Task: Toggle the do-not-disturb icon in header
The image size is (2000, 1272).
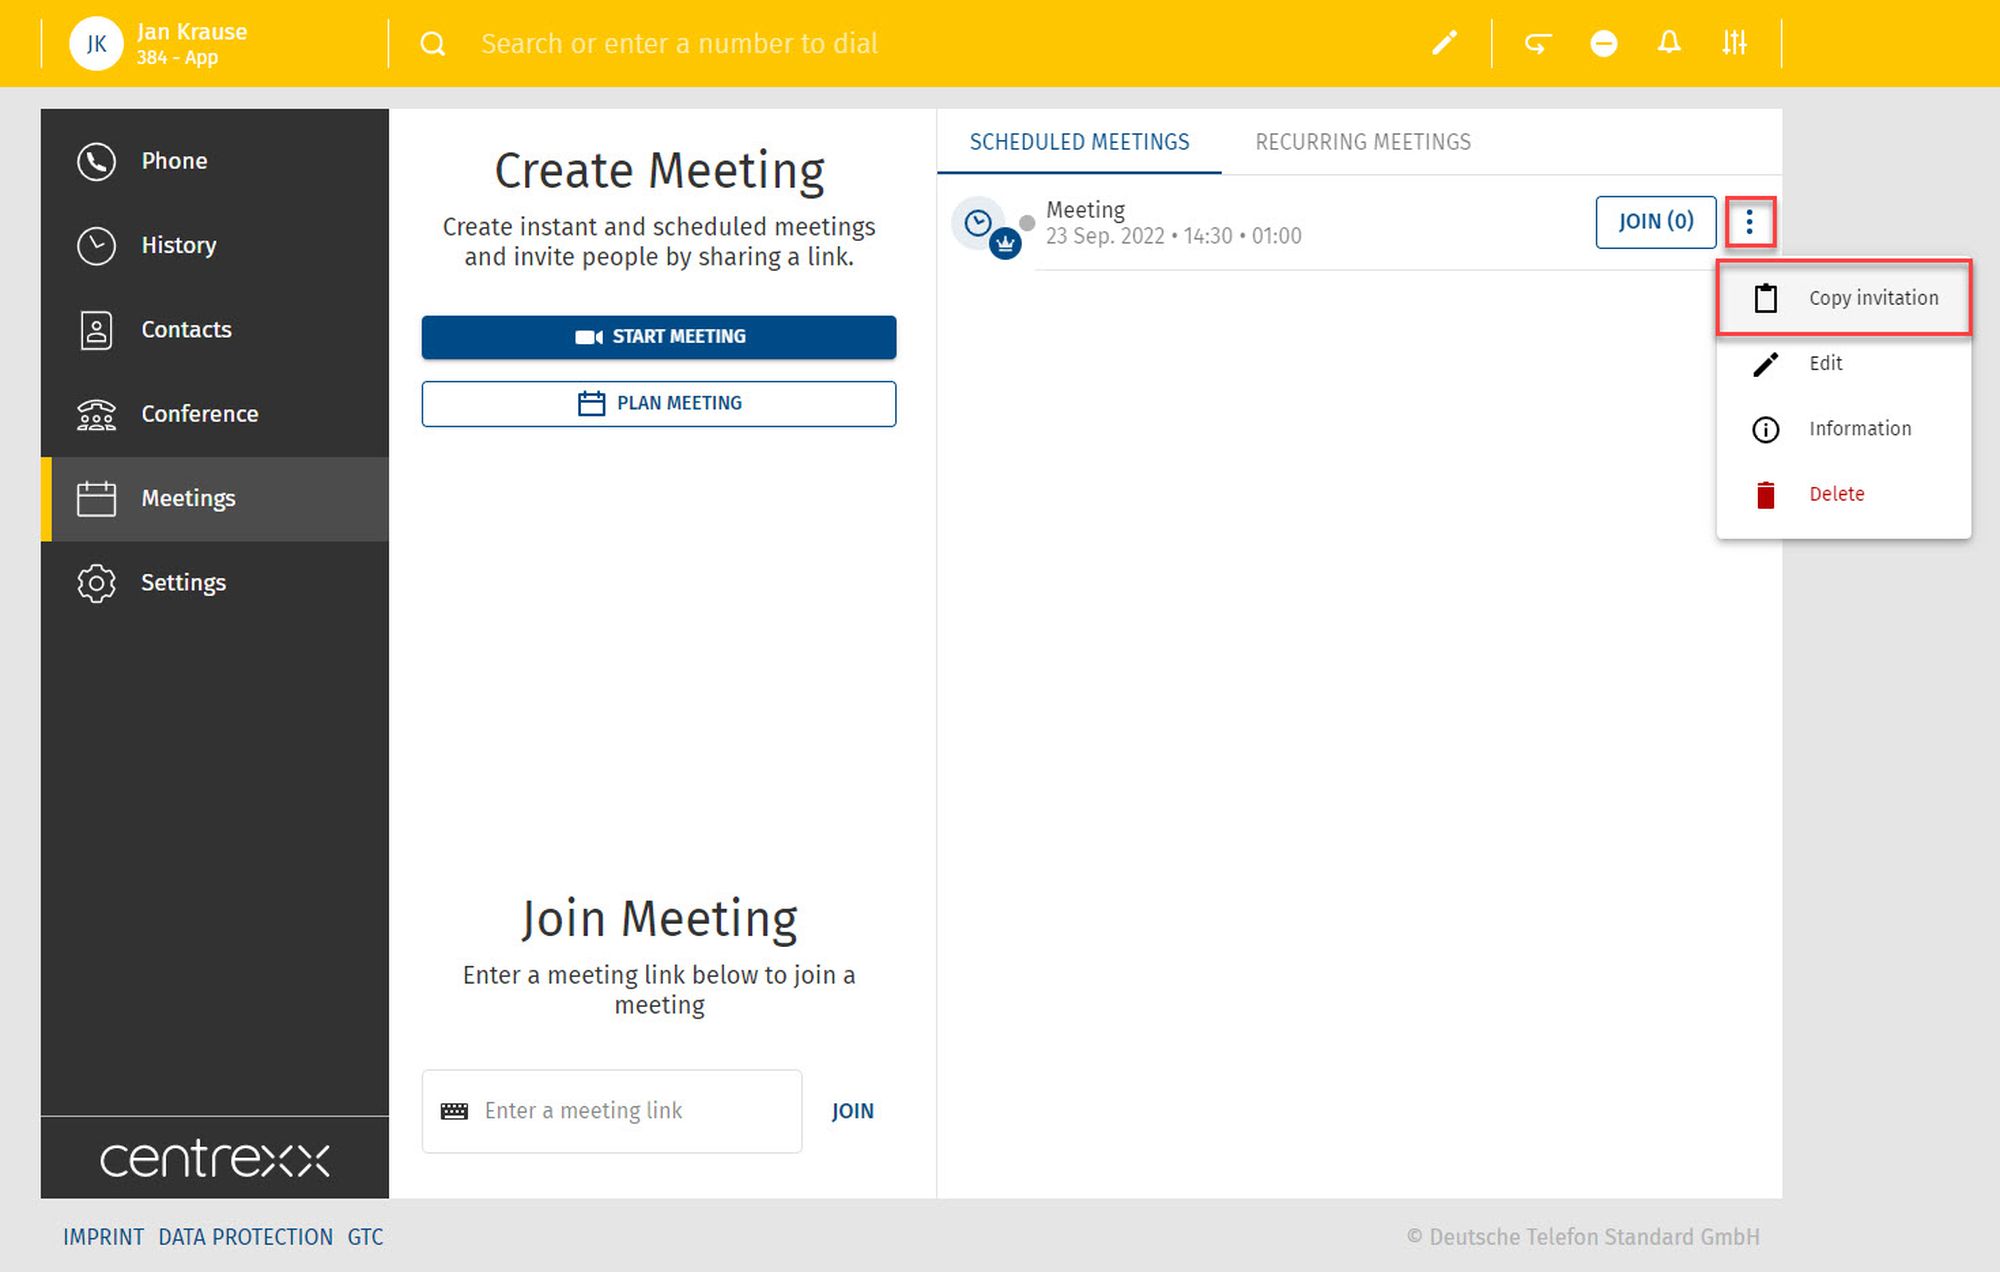Action: tap(1603, 43)
